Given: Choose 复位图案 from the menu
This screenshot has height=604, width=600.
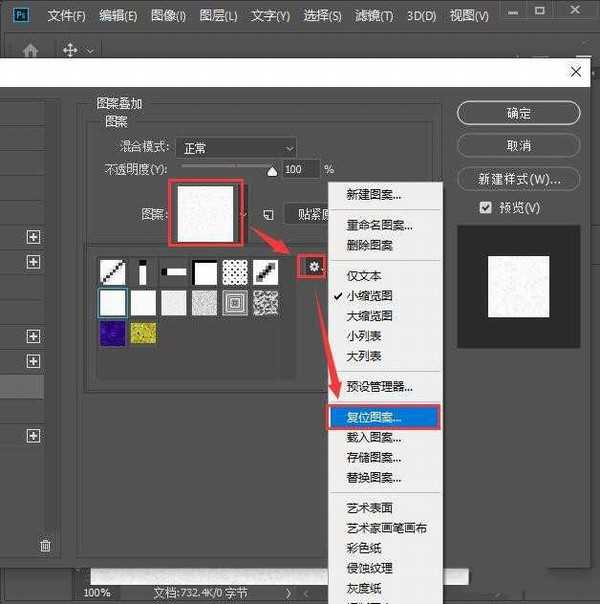Looking at the screenshot, I should tap(385, 417).
